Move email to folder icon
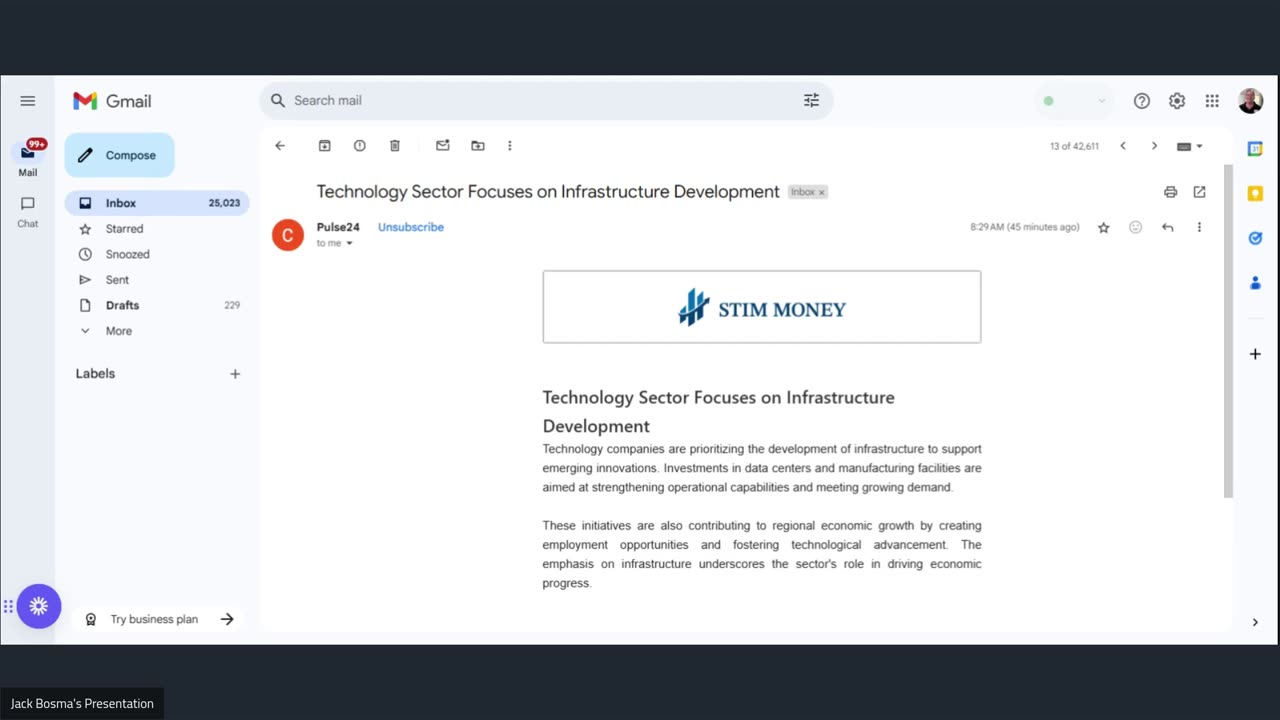1280x720 pixels. click(x=478, y=146)
